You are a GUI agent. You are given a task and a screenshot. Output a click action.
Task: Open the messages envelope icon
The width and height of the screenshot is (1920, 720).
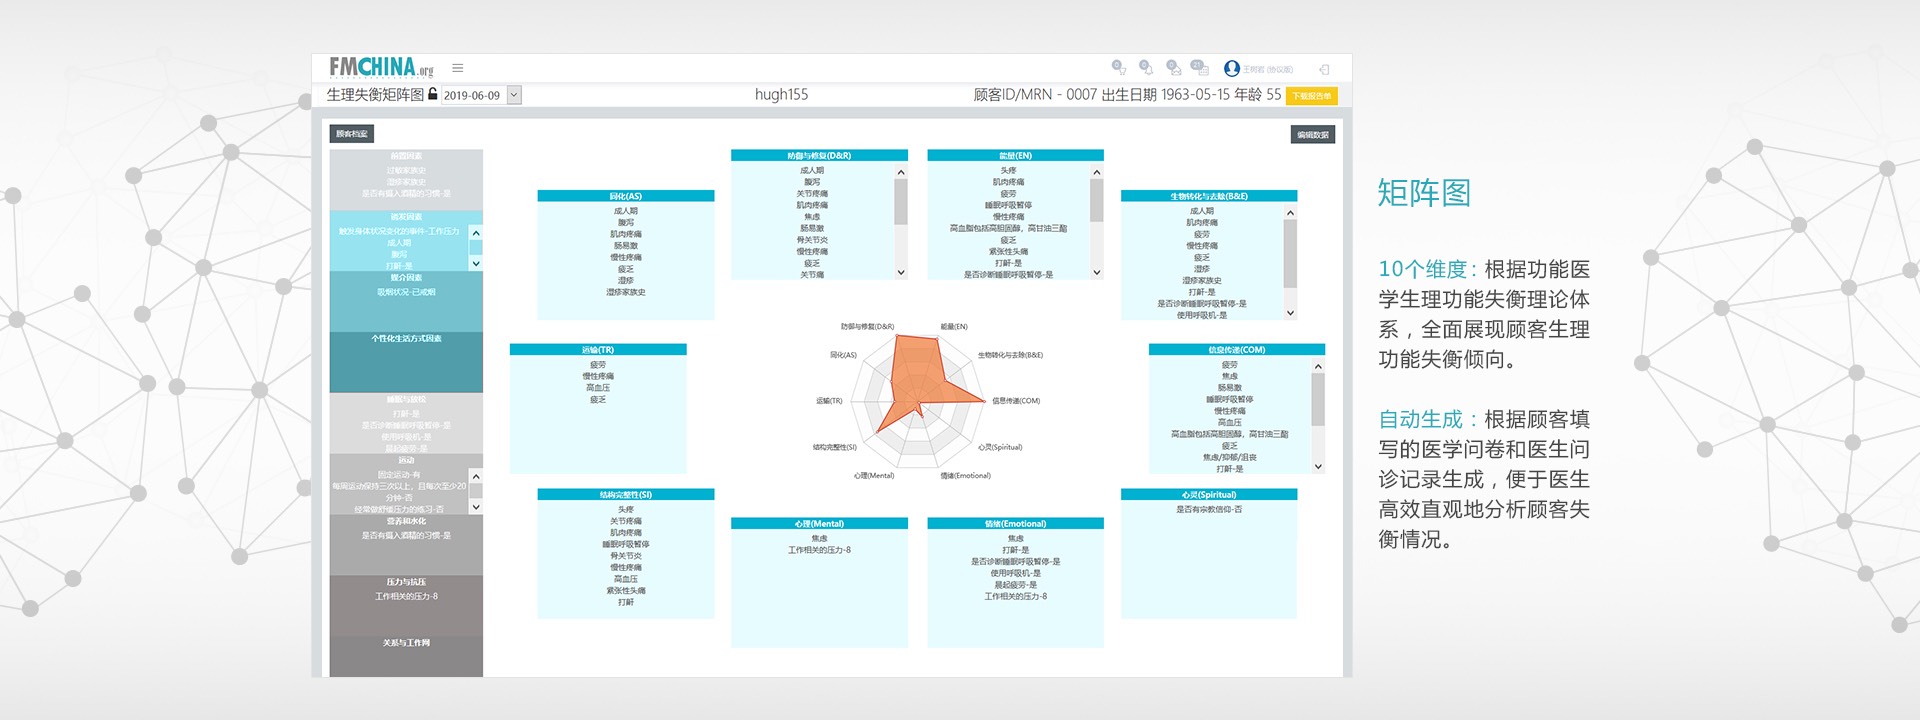click(1173, 68)
